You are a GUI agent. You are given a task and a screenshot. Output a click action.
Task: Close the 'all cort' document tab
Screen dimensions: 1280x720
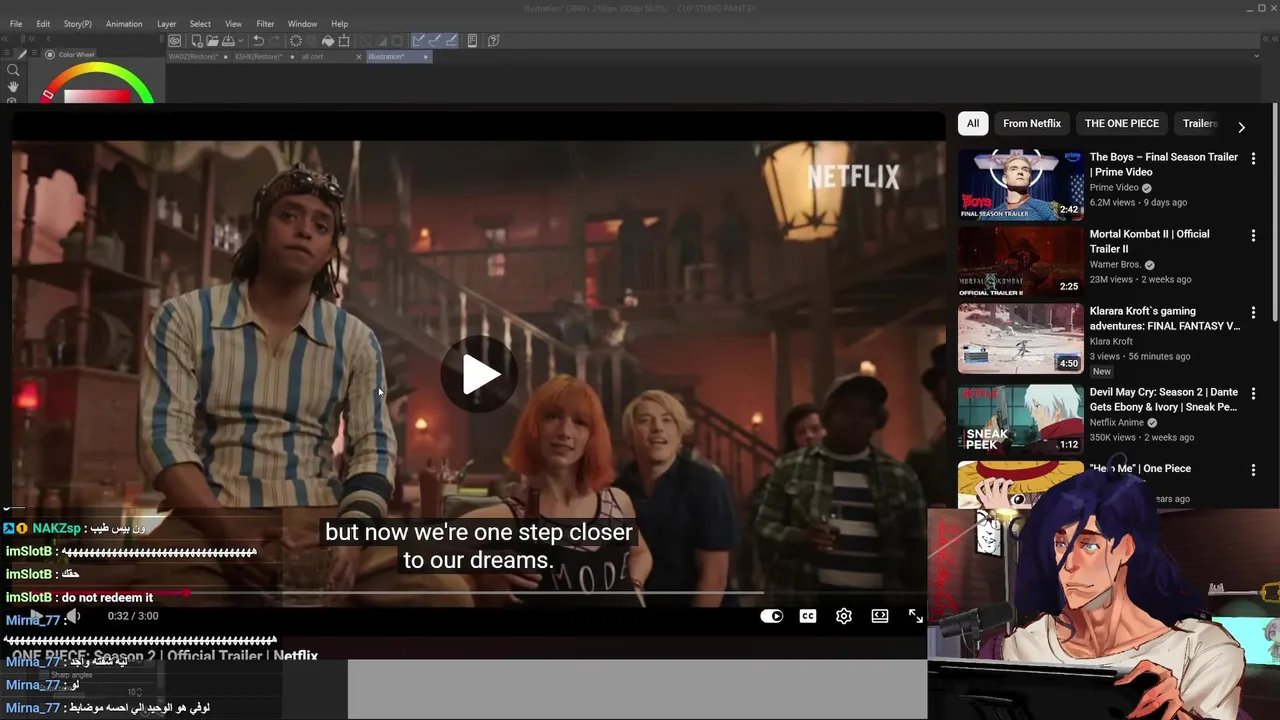point(359,57)
